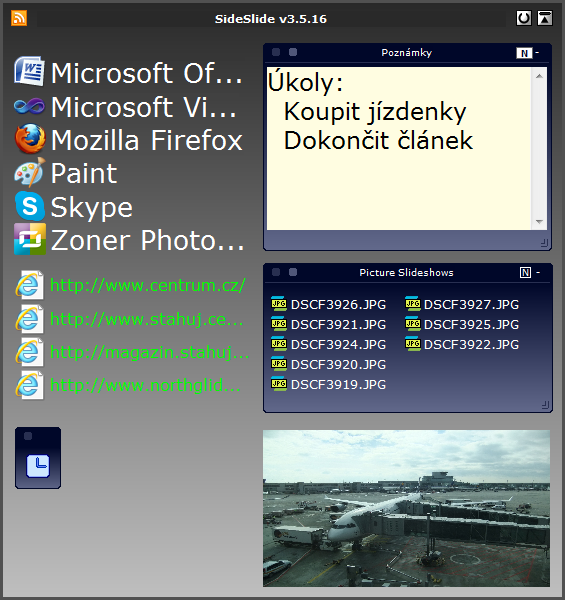Open the http://magazin.stahuj... link
This screenshot has width=565, height=600.
[150, 352]
